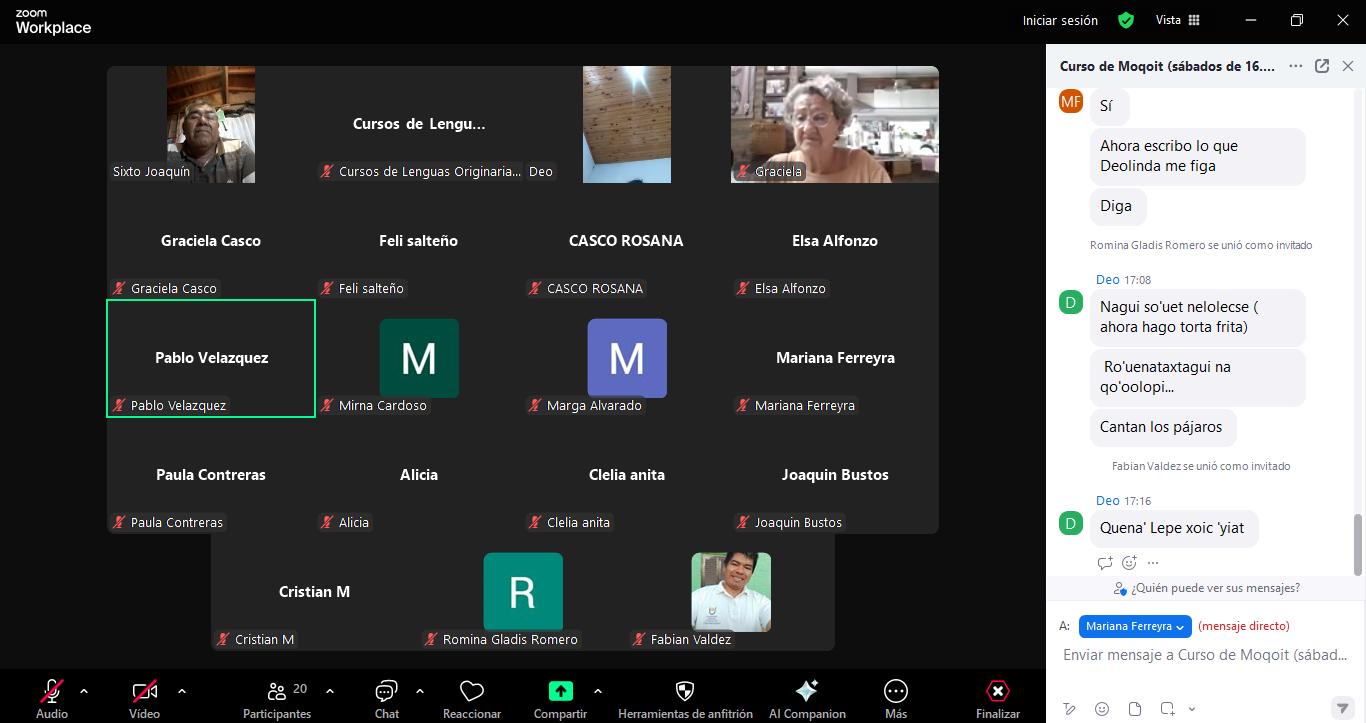This screenshot has height=723, width=1366.
Task: Send the chat message with arrow icon
Action: click(x=1342, y=709)
